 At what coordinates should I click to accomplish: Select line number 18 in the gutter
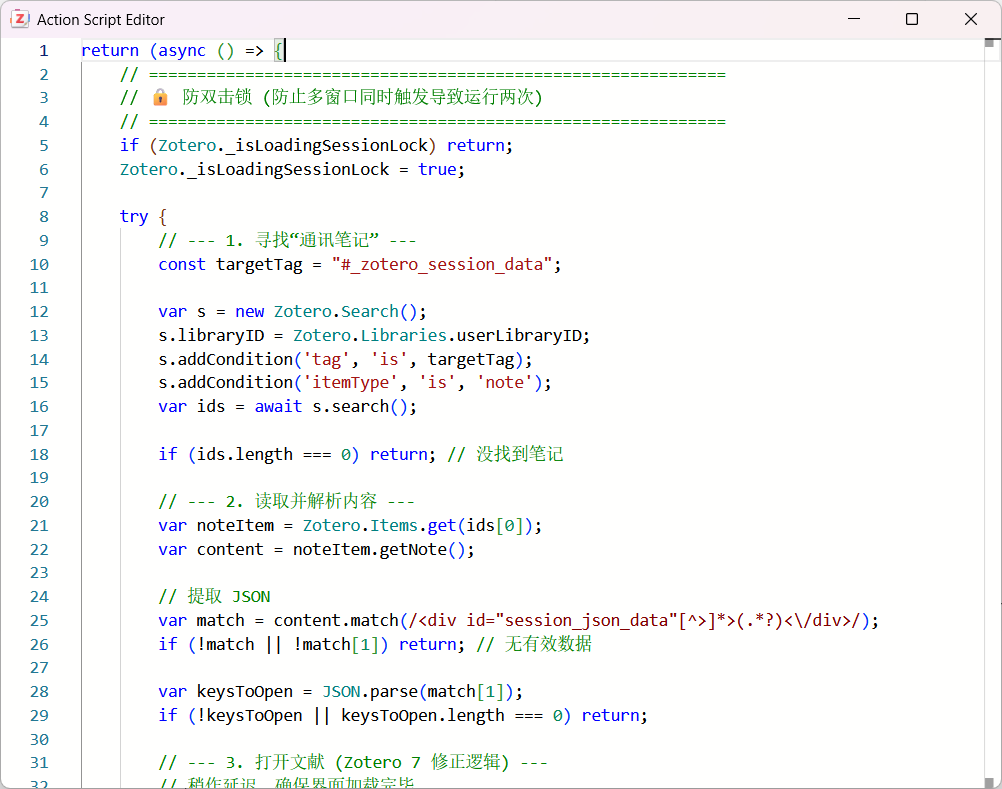pyautogui.click(x=39, y=455)
